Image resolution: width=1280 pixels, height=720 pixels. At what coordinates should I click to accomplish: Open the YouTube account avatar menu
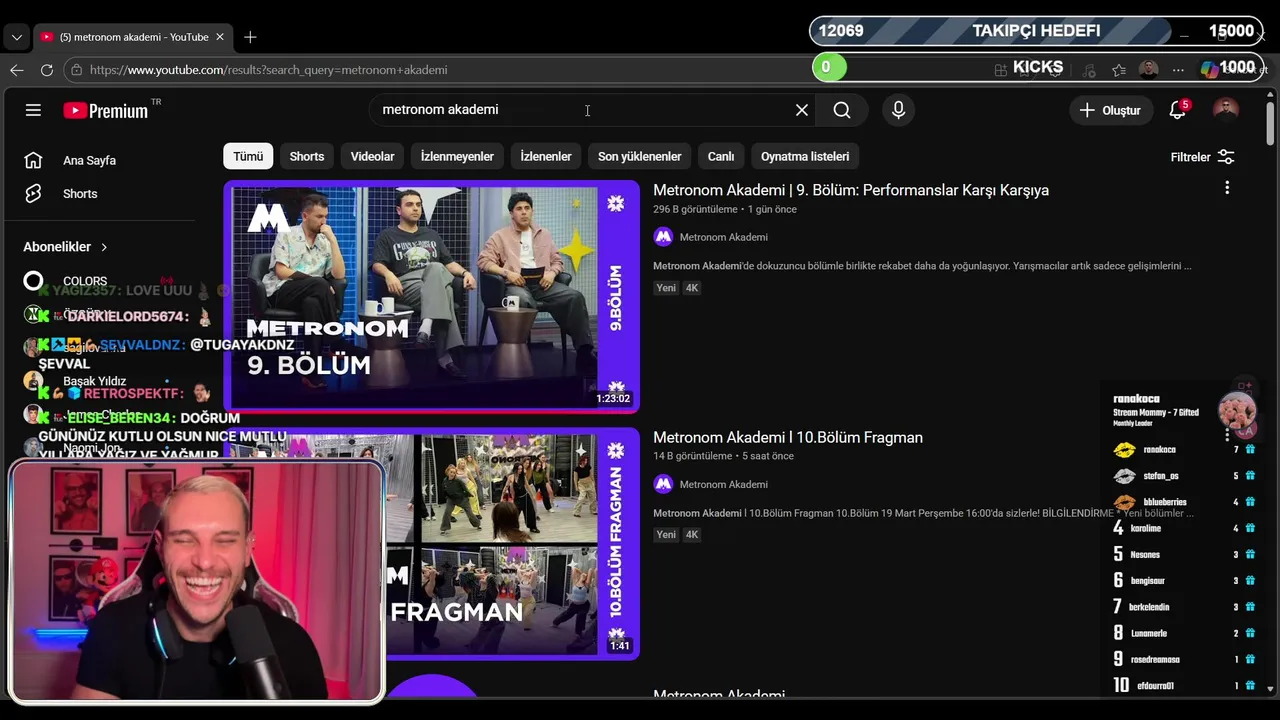click(x=1226, y=110)
